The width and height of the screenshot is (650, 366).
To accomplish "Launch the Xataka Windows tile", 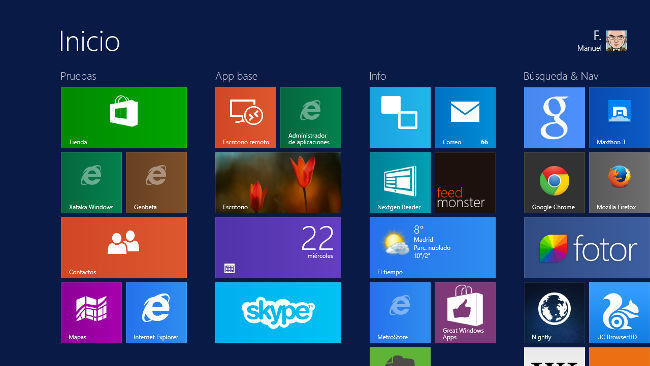I will (x=91, y=182).
